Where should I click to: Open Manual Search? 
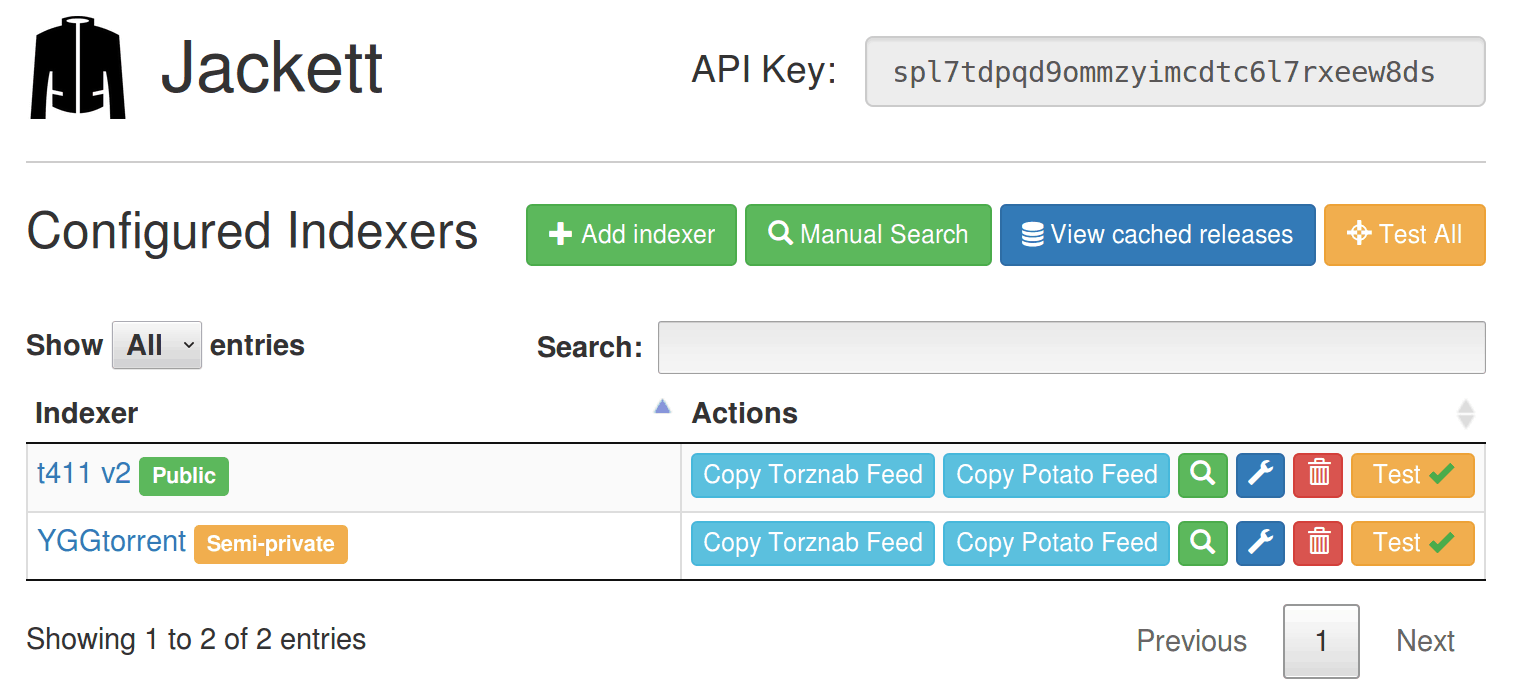868,235
